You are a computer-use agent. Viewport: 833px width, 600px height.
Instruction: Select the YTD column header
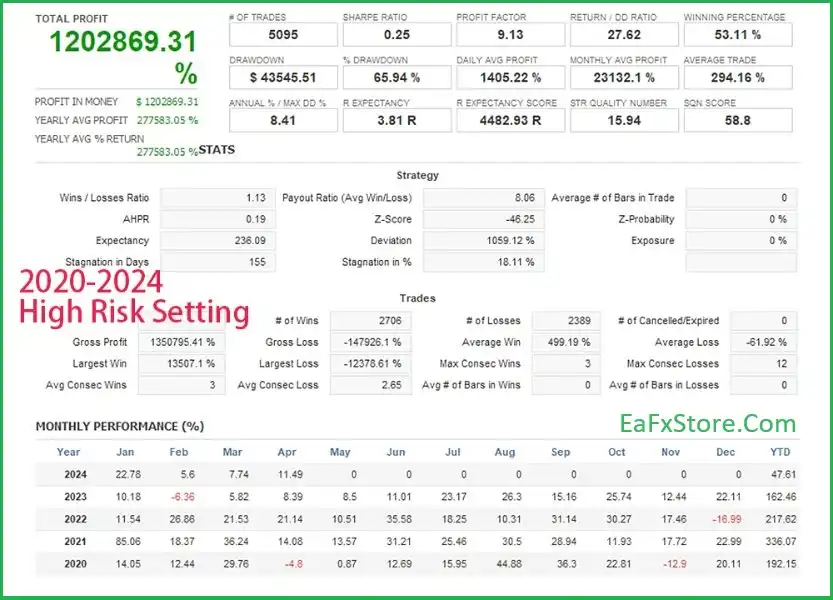point(783,452)
